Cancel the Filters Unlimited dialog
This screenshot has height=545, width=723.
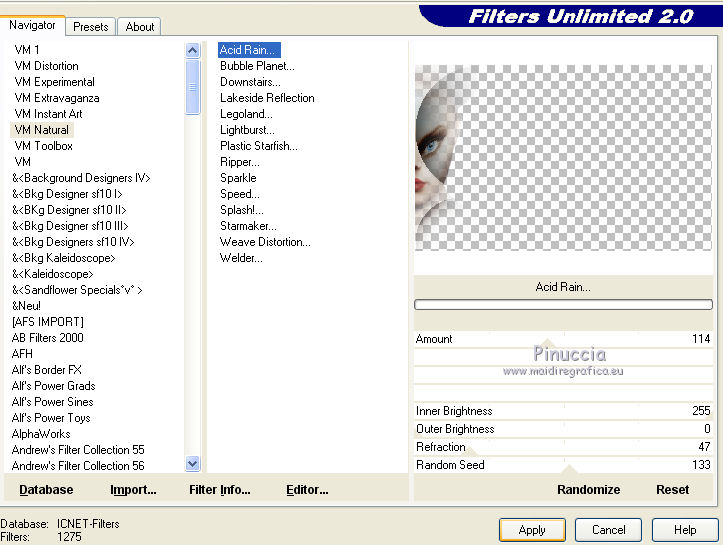pos(608,530)
